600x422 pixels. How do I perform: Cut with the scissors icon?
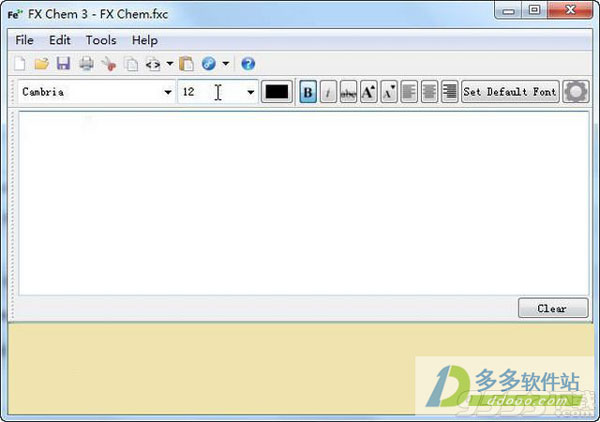(x=109, y=64)
